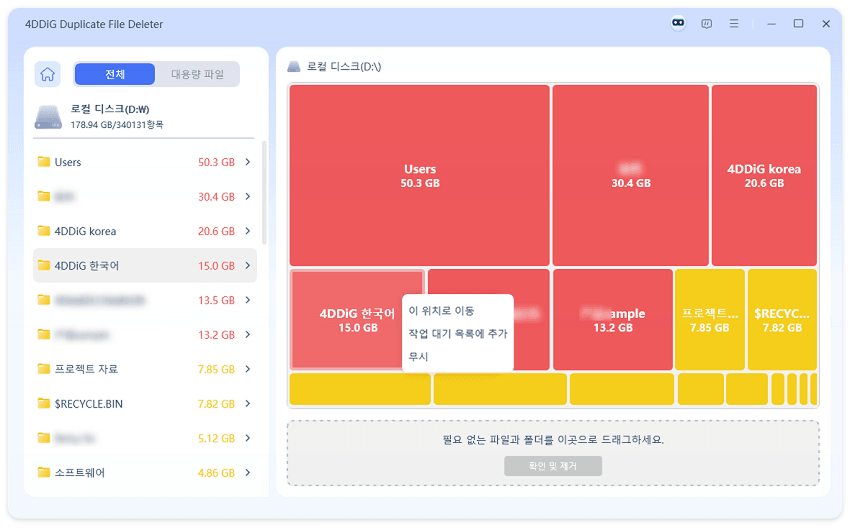Choose 작업 대기 목록에 추가 in context menu
The height and width of the screenshot is (530, 850).
(x=458, y=333)
